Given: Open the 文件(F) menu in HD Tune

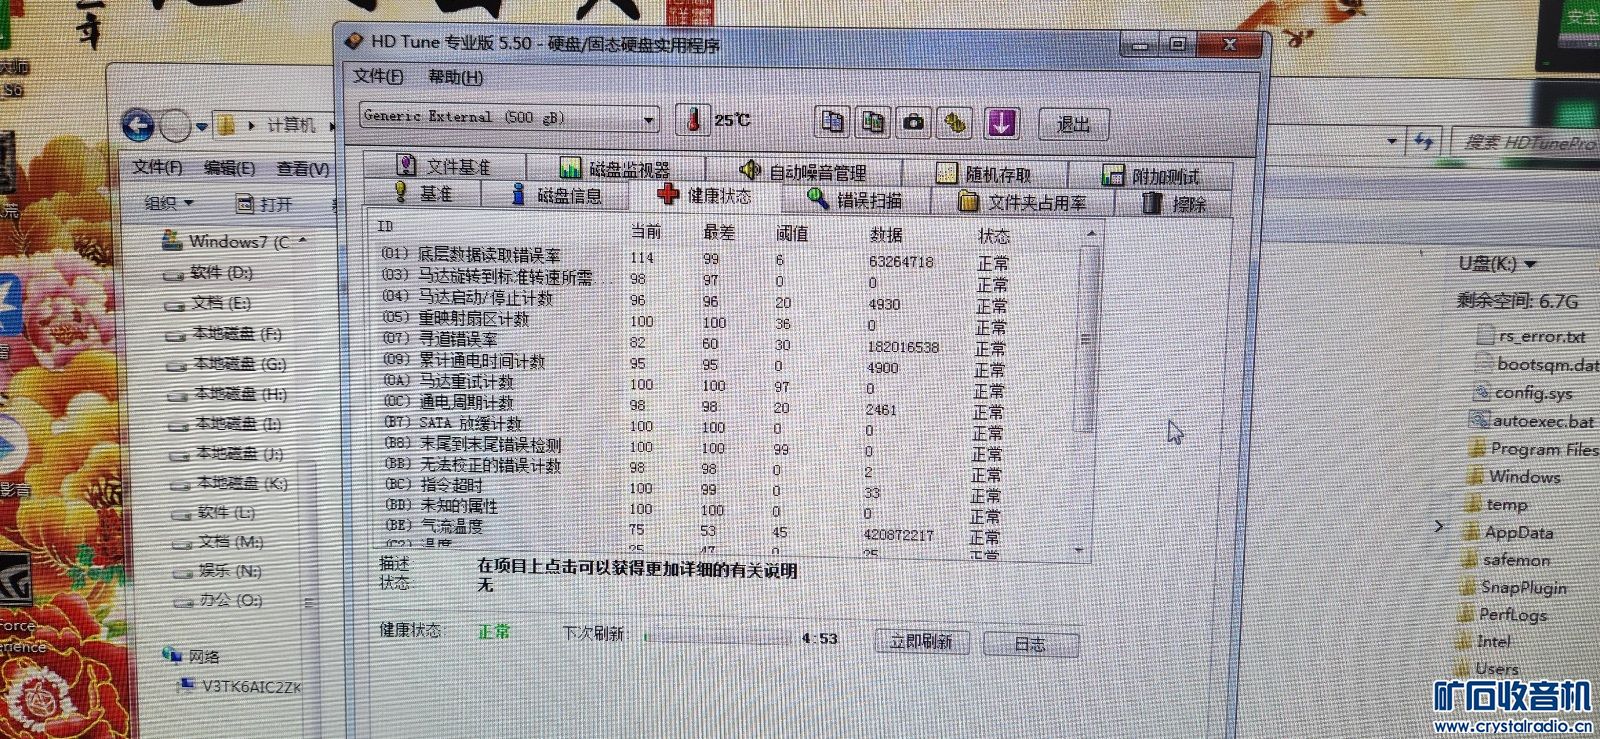Looking at the screenshot, I should [378, 76].
